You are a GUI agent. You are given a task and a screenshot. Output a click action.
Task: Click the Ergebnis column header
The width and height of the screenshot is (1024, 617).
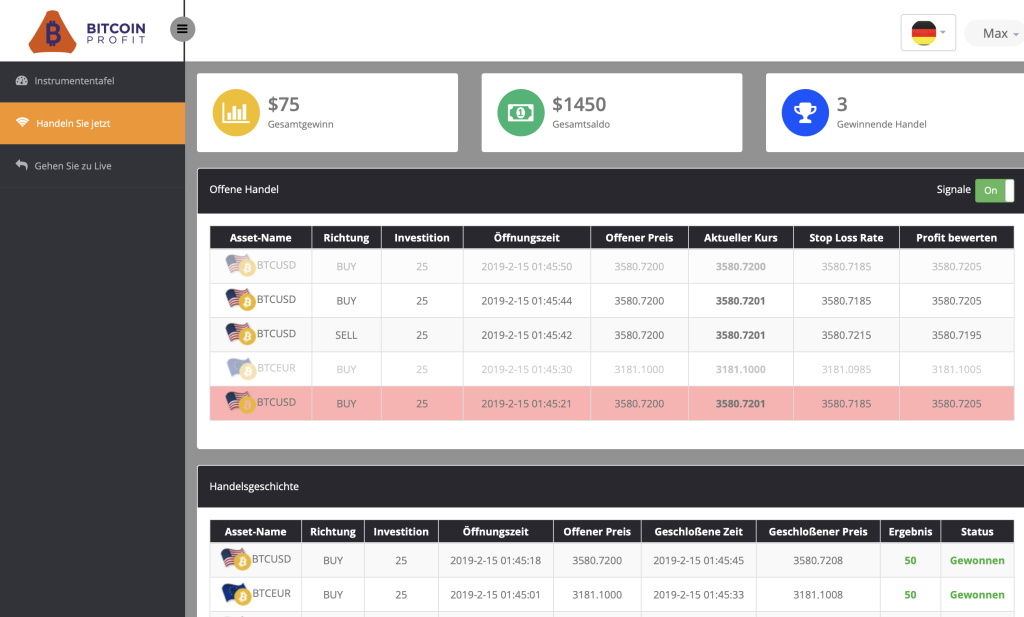[x=910, y=532]
